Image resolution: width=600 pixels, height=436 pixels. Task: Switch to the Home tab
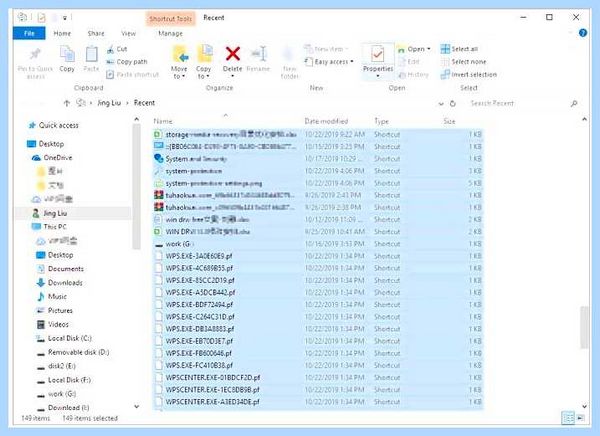coord(62,33)
